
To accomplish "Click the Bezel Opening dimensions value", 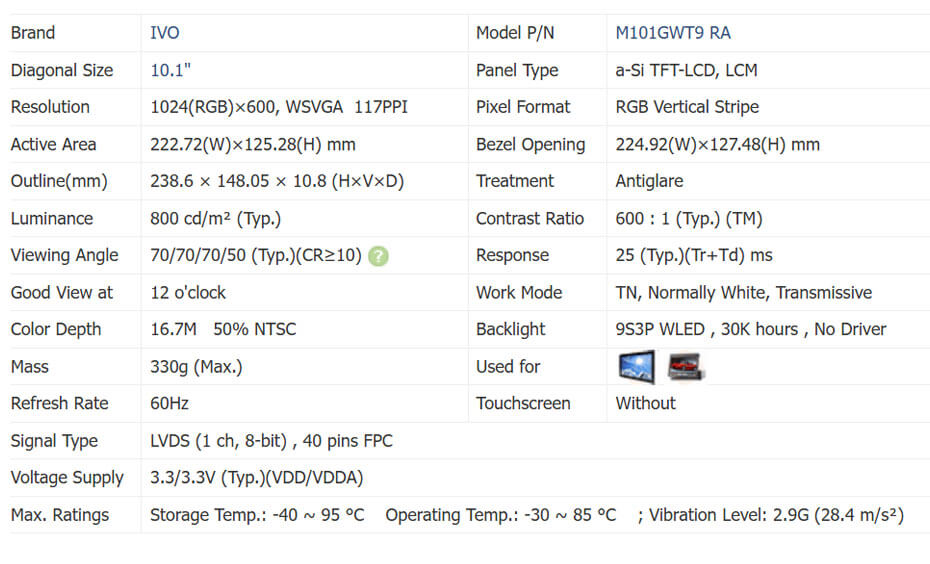I will (717, 144).
